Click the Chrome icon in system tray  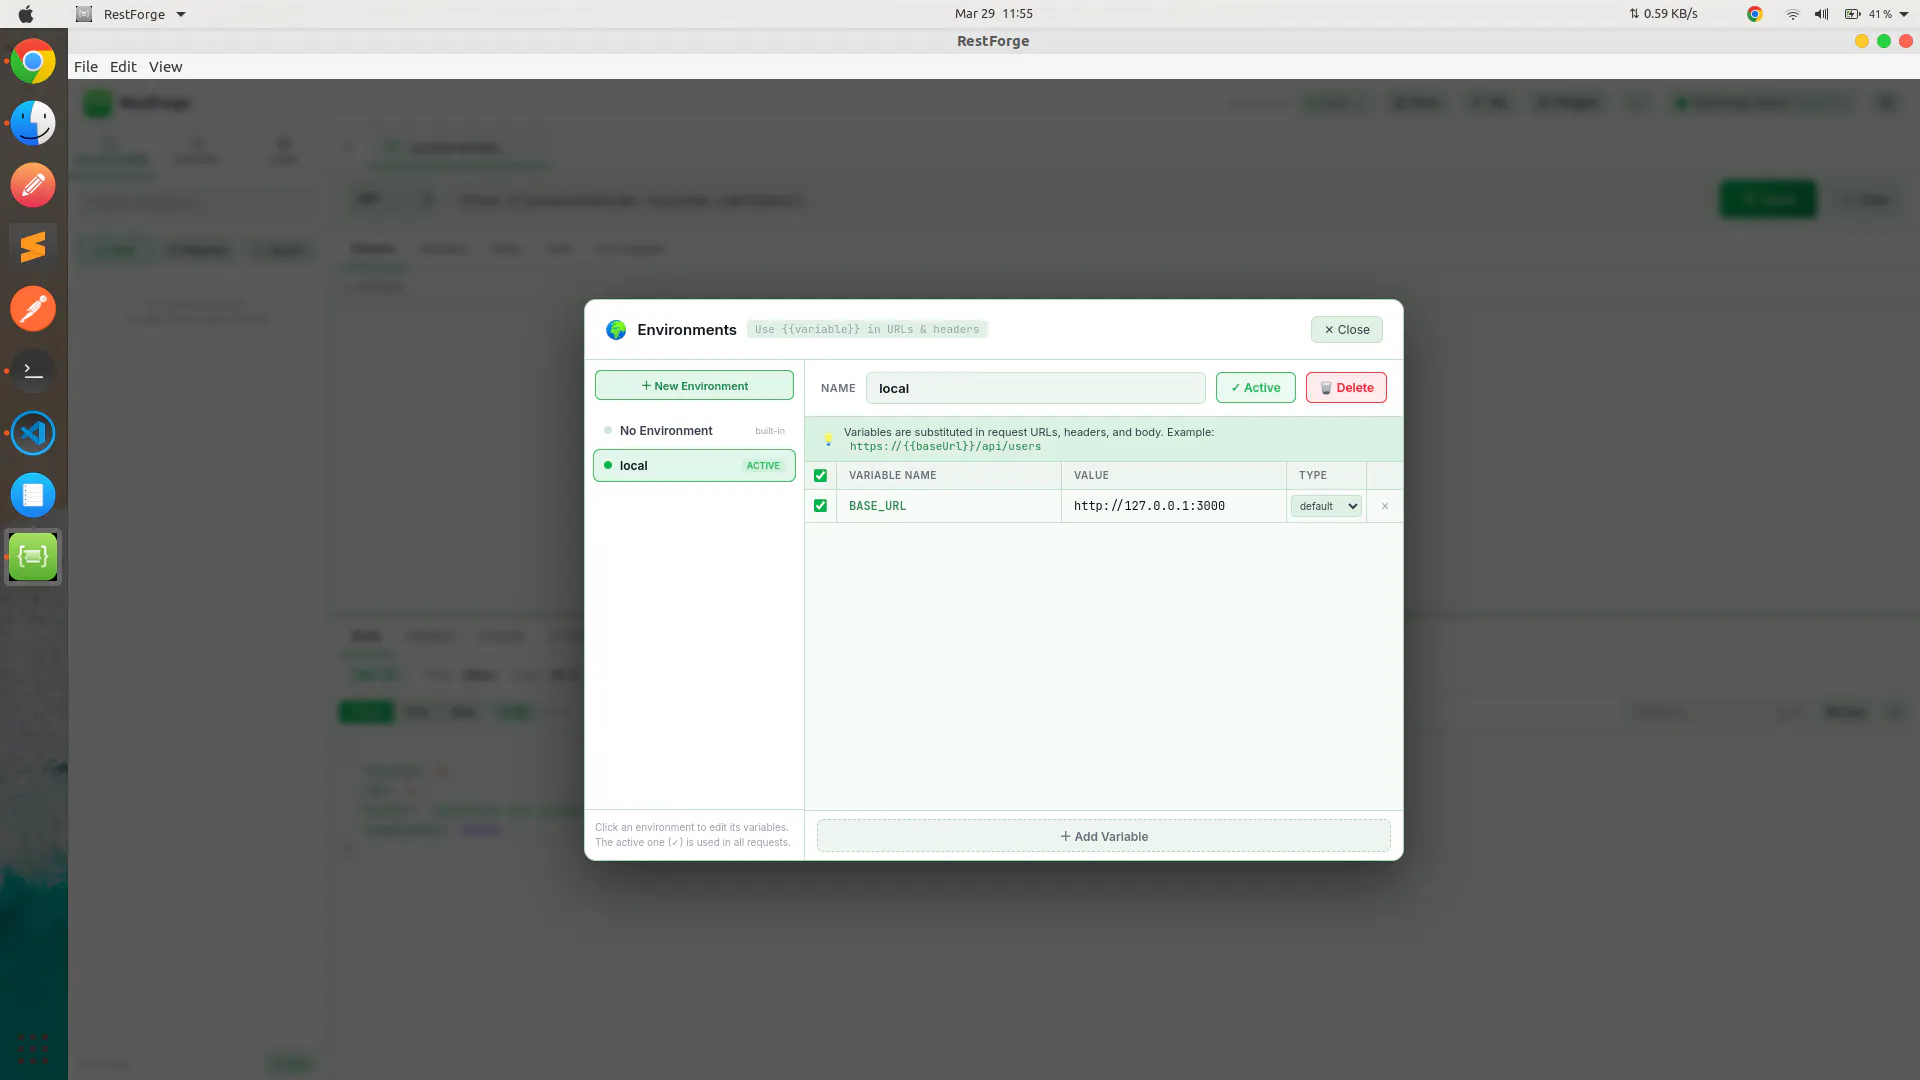click(1754, 14)
